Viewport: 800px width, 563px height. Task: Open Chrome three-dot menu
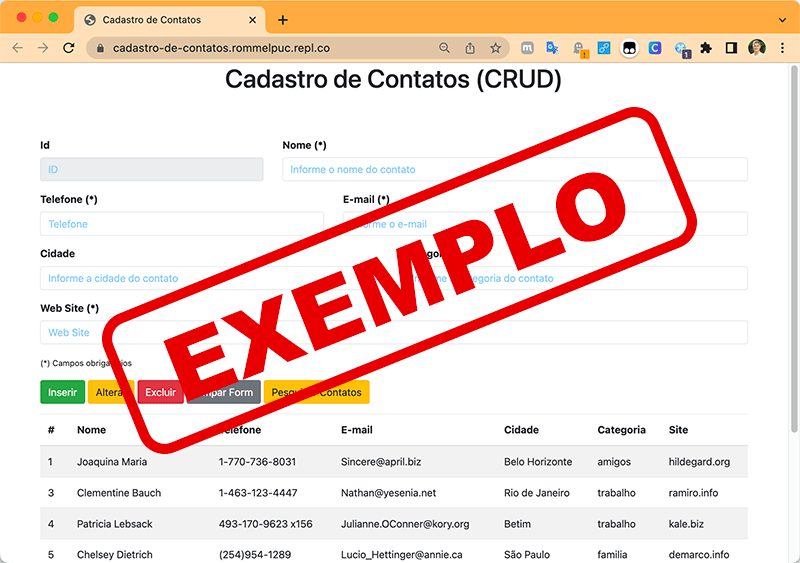tap(783, 48)
